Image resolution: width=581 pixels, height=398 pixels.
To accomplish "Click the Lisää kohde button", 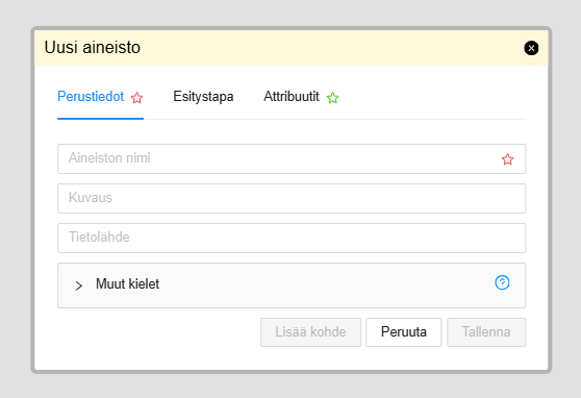I will tap(311, 332).
